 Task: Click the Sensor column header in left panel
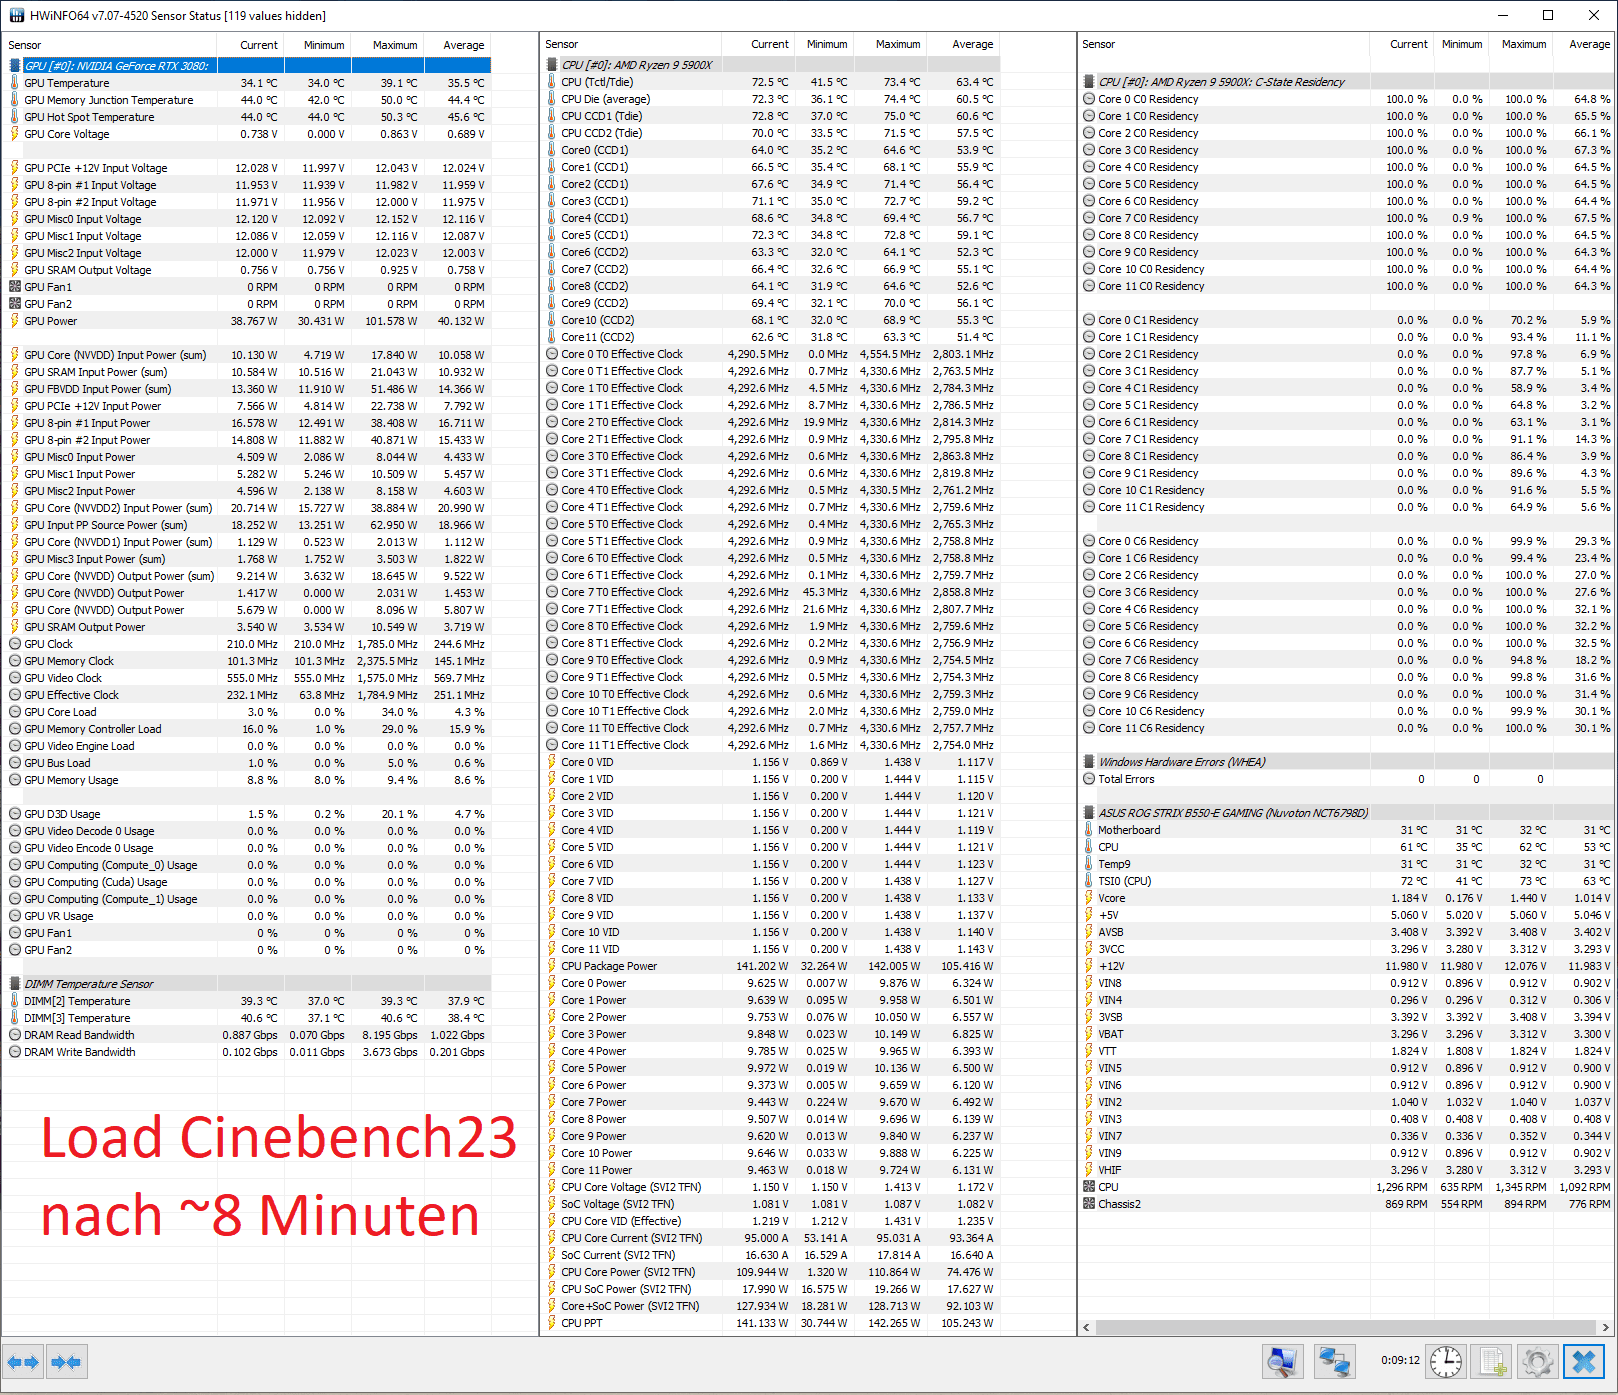point(110,45)
